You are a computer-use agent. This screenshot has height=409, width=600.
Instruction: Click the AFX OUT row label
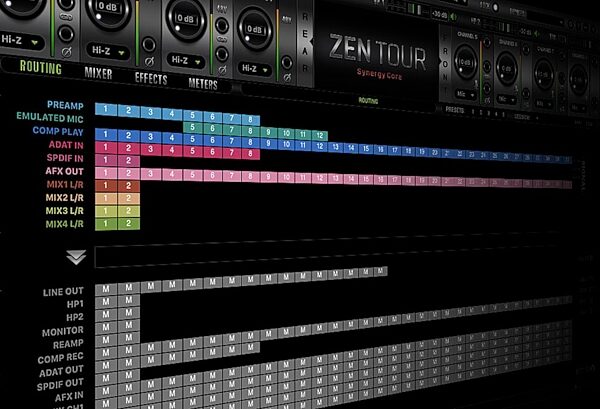(x=64, y=171)
